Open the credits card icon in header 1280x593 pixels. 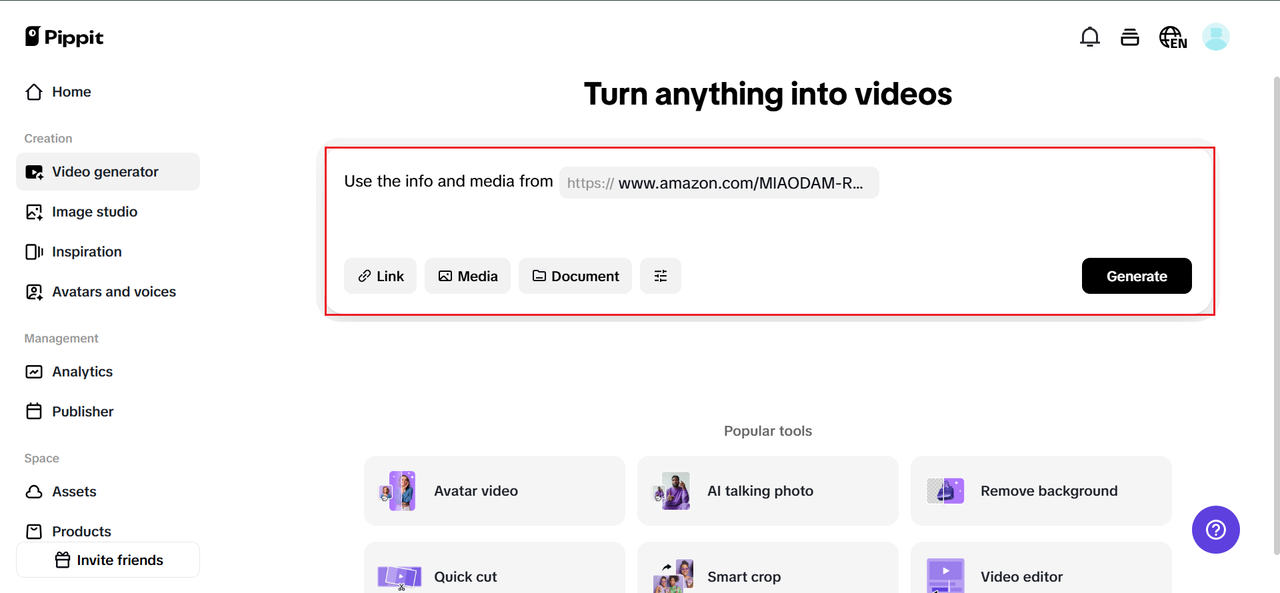1130,38
